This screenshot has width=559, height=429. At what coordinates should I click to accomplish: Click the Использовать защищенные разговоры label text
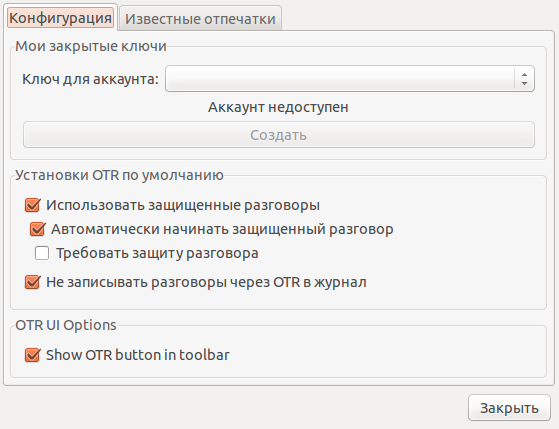pyautogui.click(x=183, y=205)
